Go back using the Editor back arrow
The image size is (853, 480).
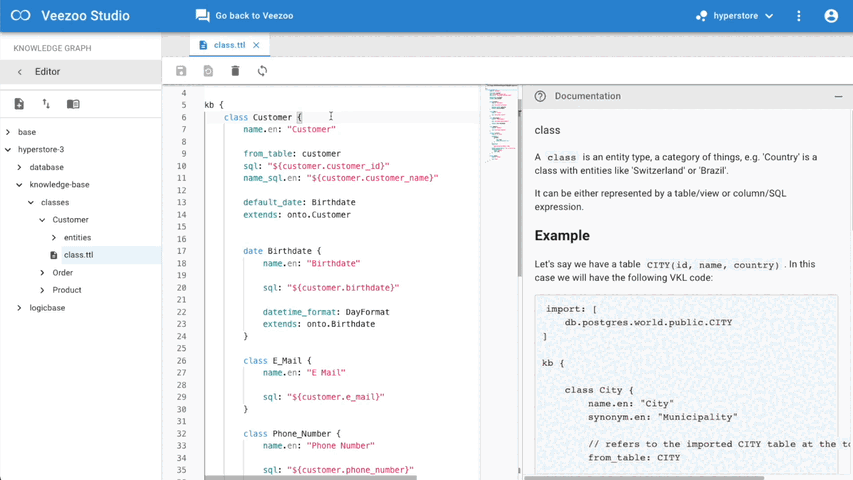(20, 72)
